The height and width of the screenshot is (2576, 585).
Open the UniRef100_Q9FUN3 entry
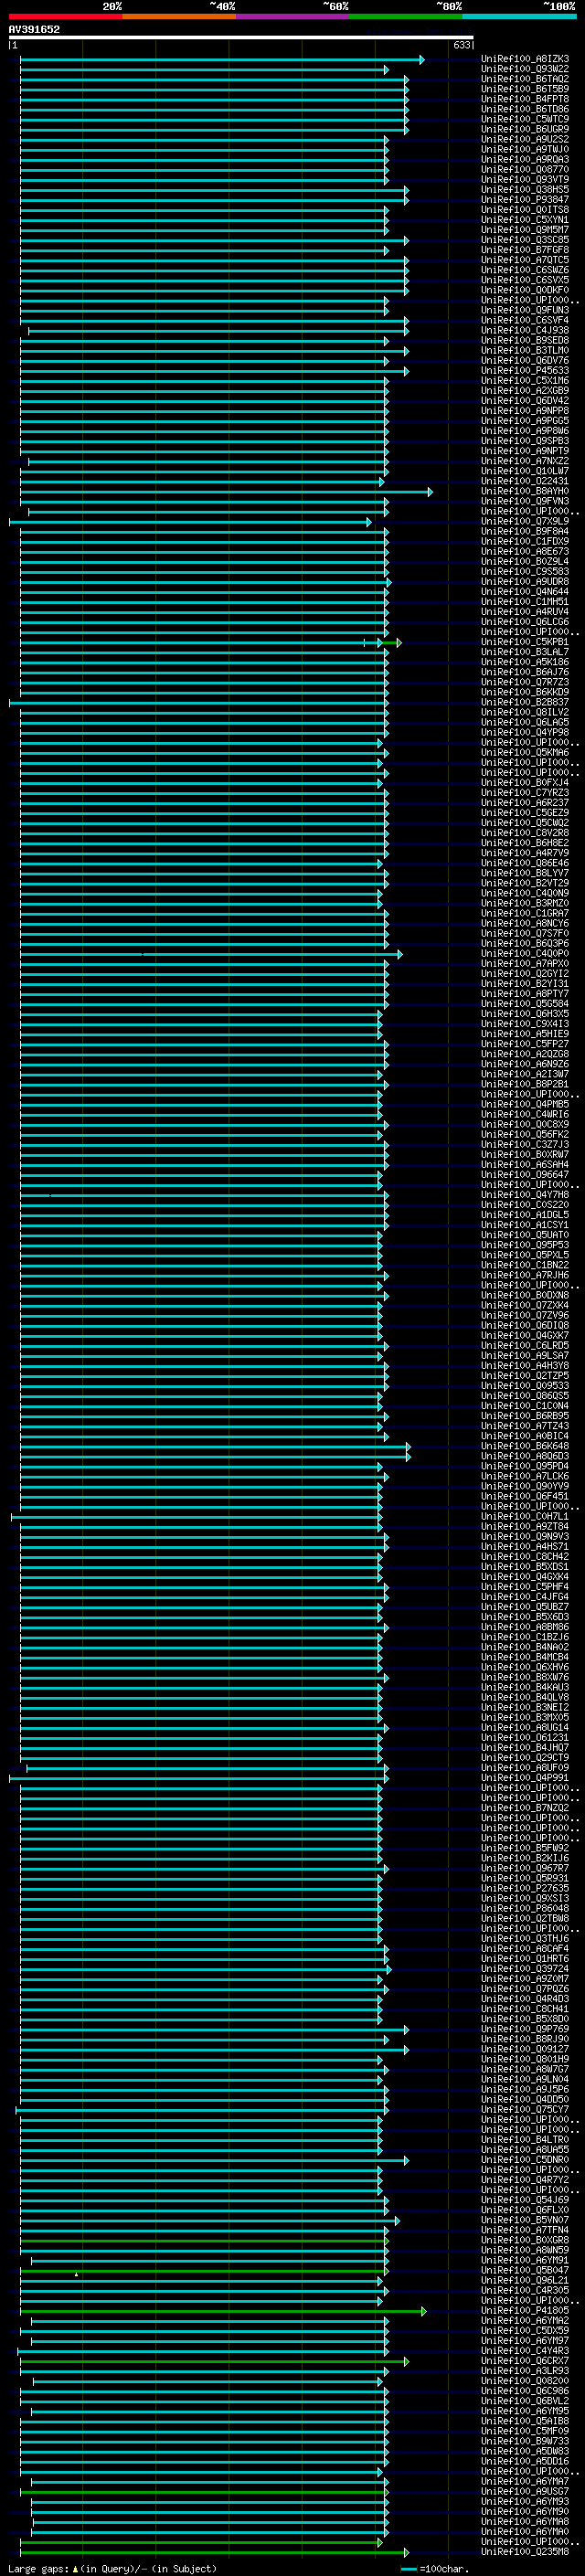[x=525, y=310]
